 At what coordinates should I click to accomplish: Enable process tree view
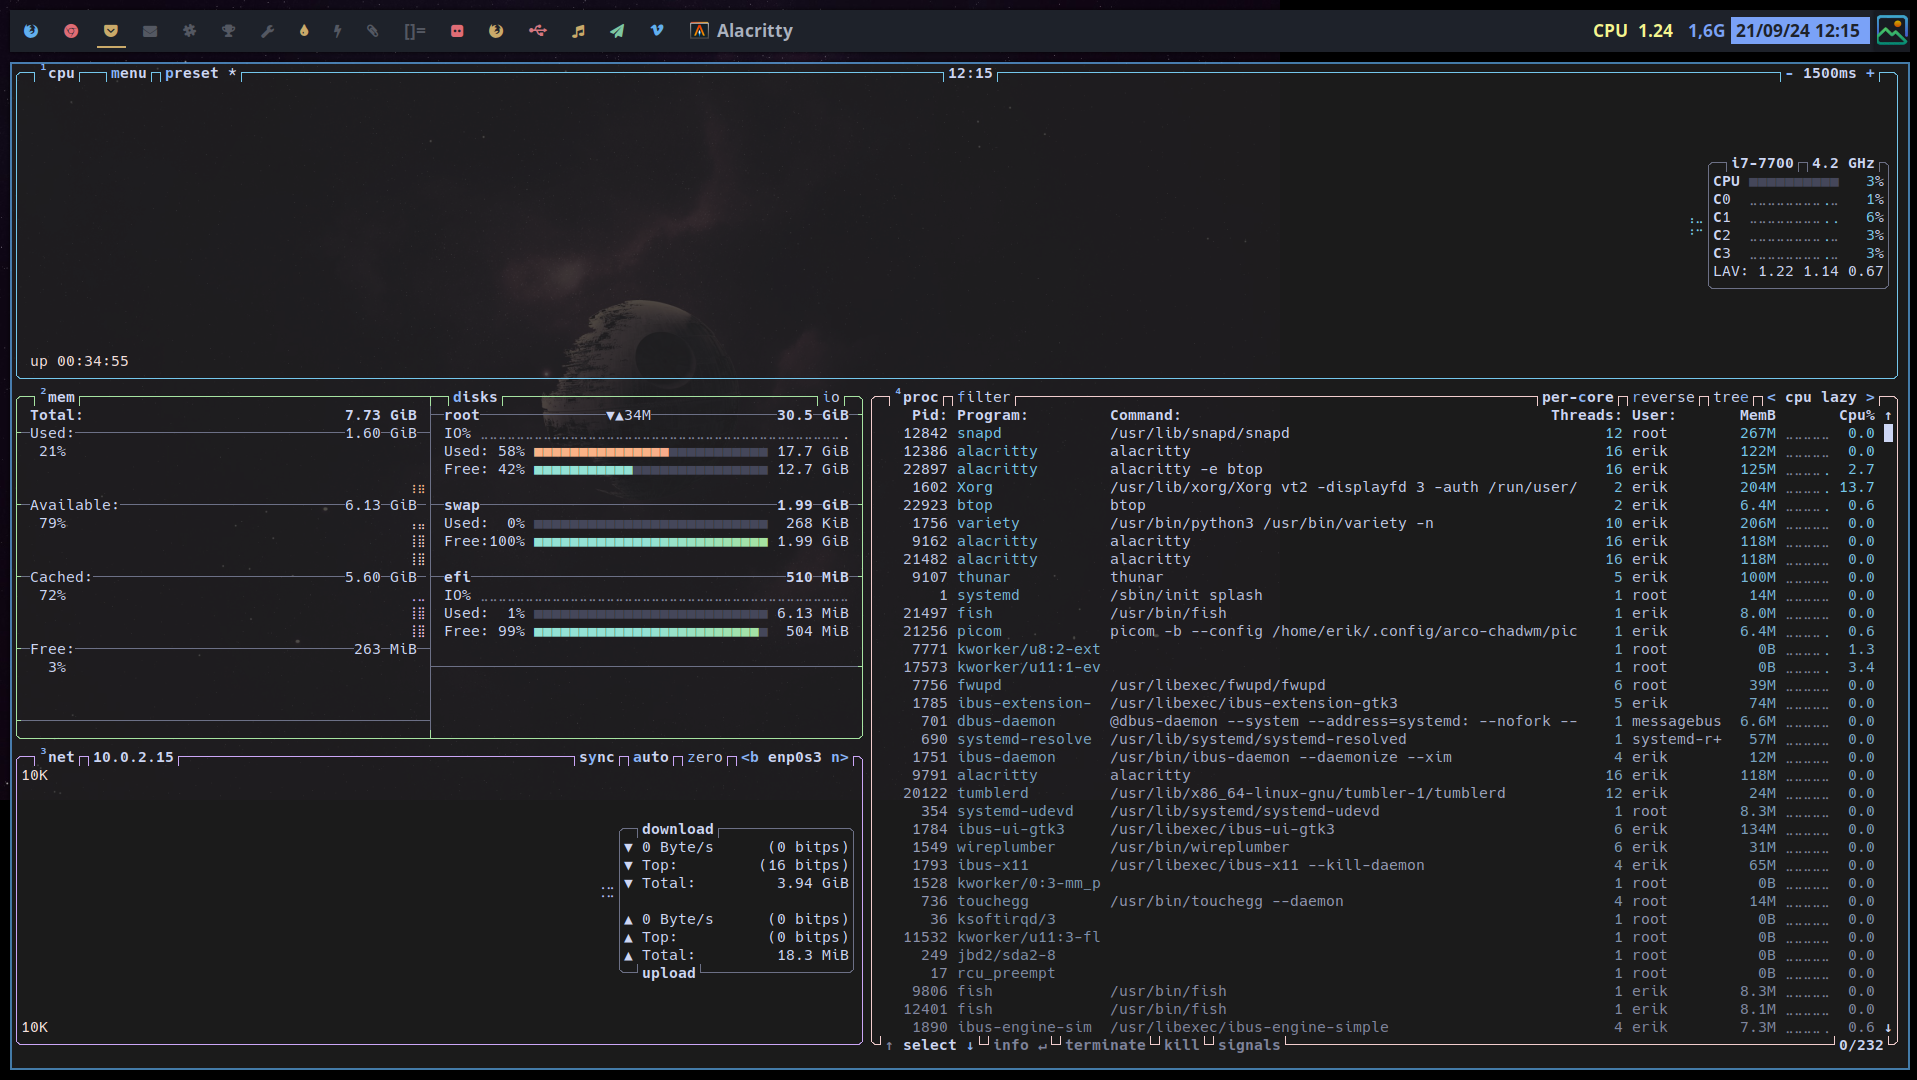coord(1731,398)
